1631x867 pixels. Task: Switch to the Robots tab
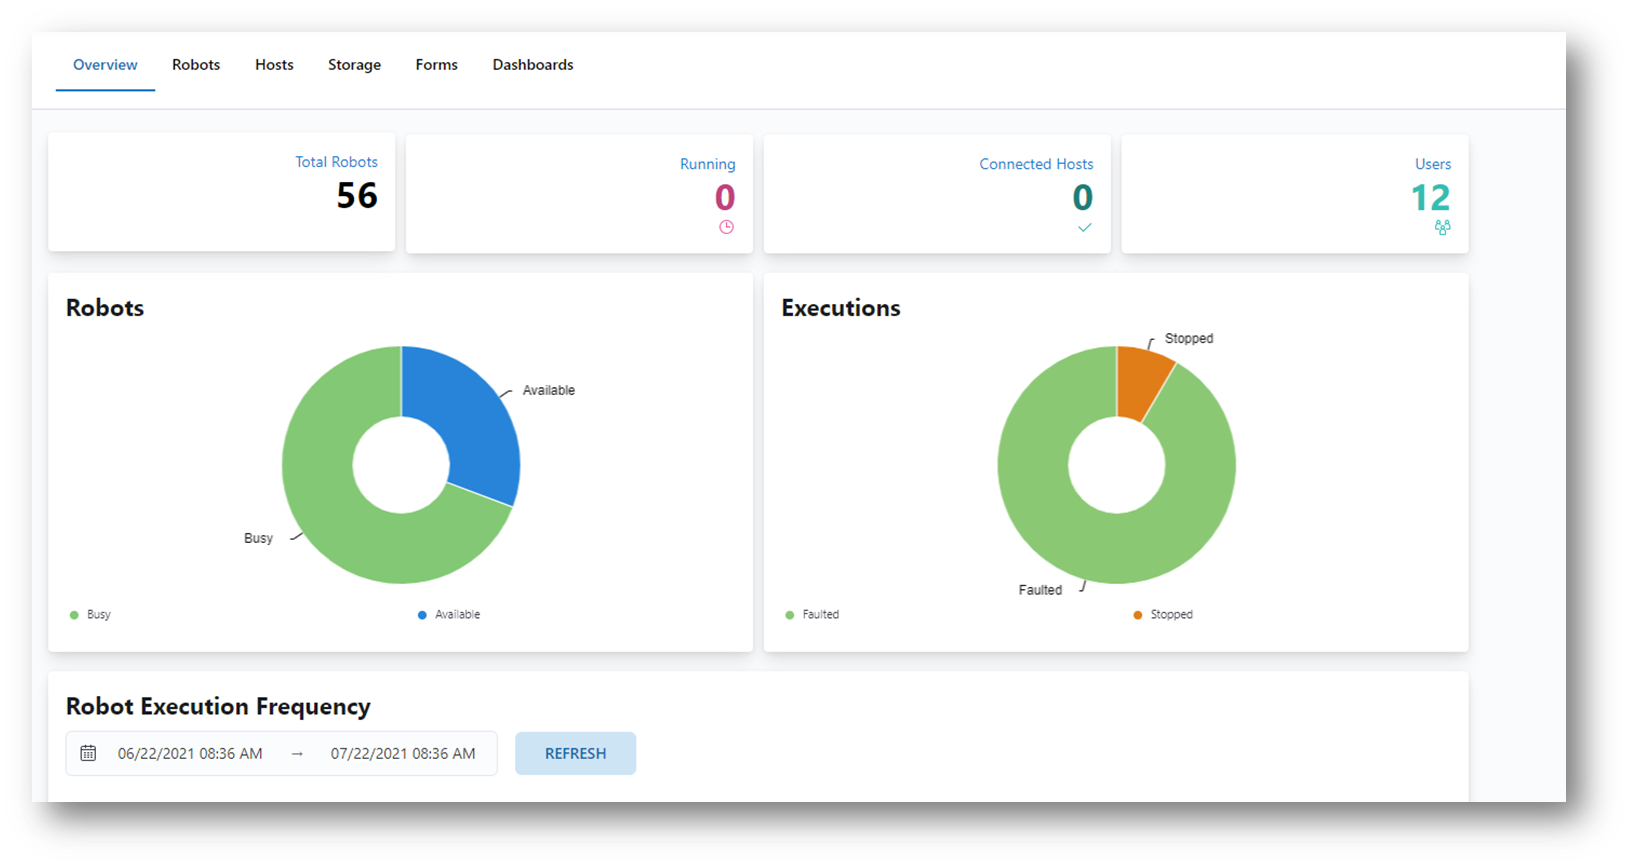pos(196,65)
